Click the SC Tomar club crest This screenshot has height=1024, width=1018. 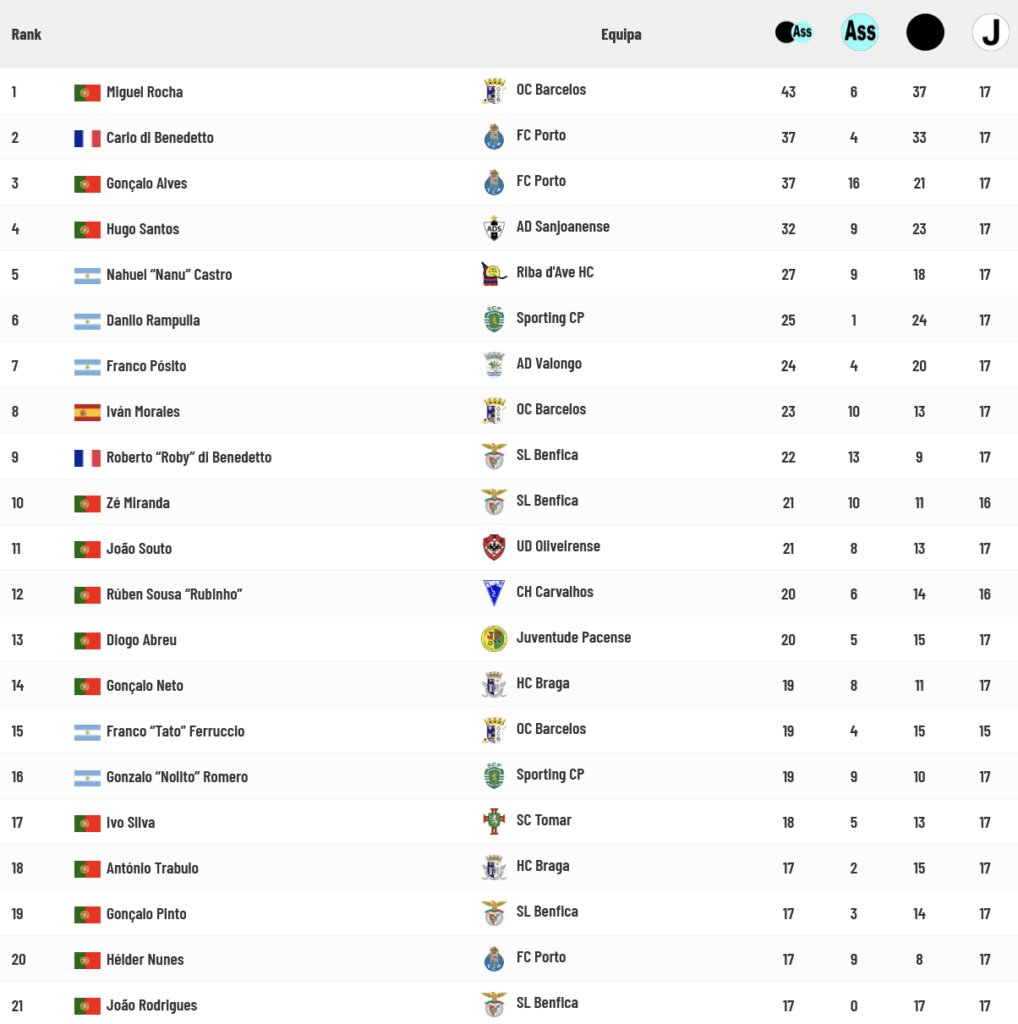(x=494, y=821)
